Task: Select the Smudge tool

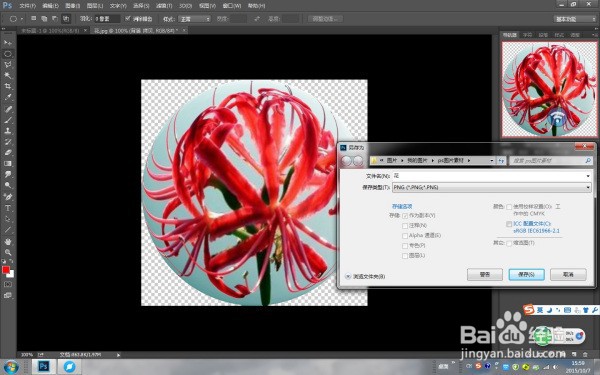Action: coord(8,174)
